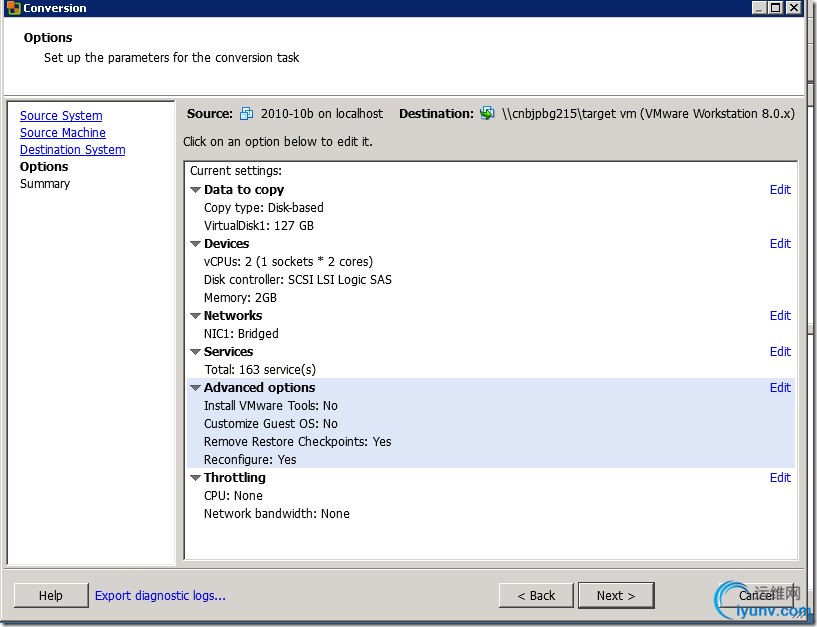Collapse the Devices section

[195, 244]
